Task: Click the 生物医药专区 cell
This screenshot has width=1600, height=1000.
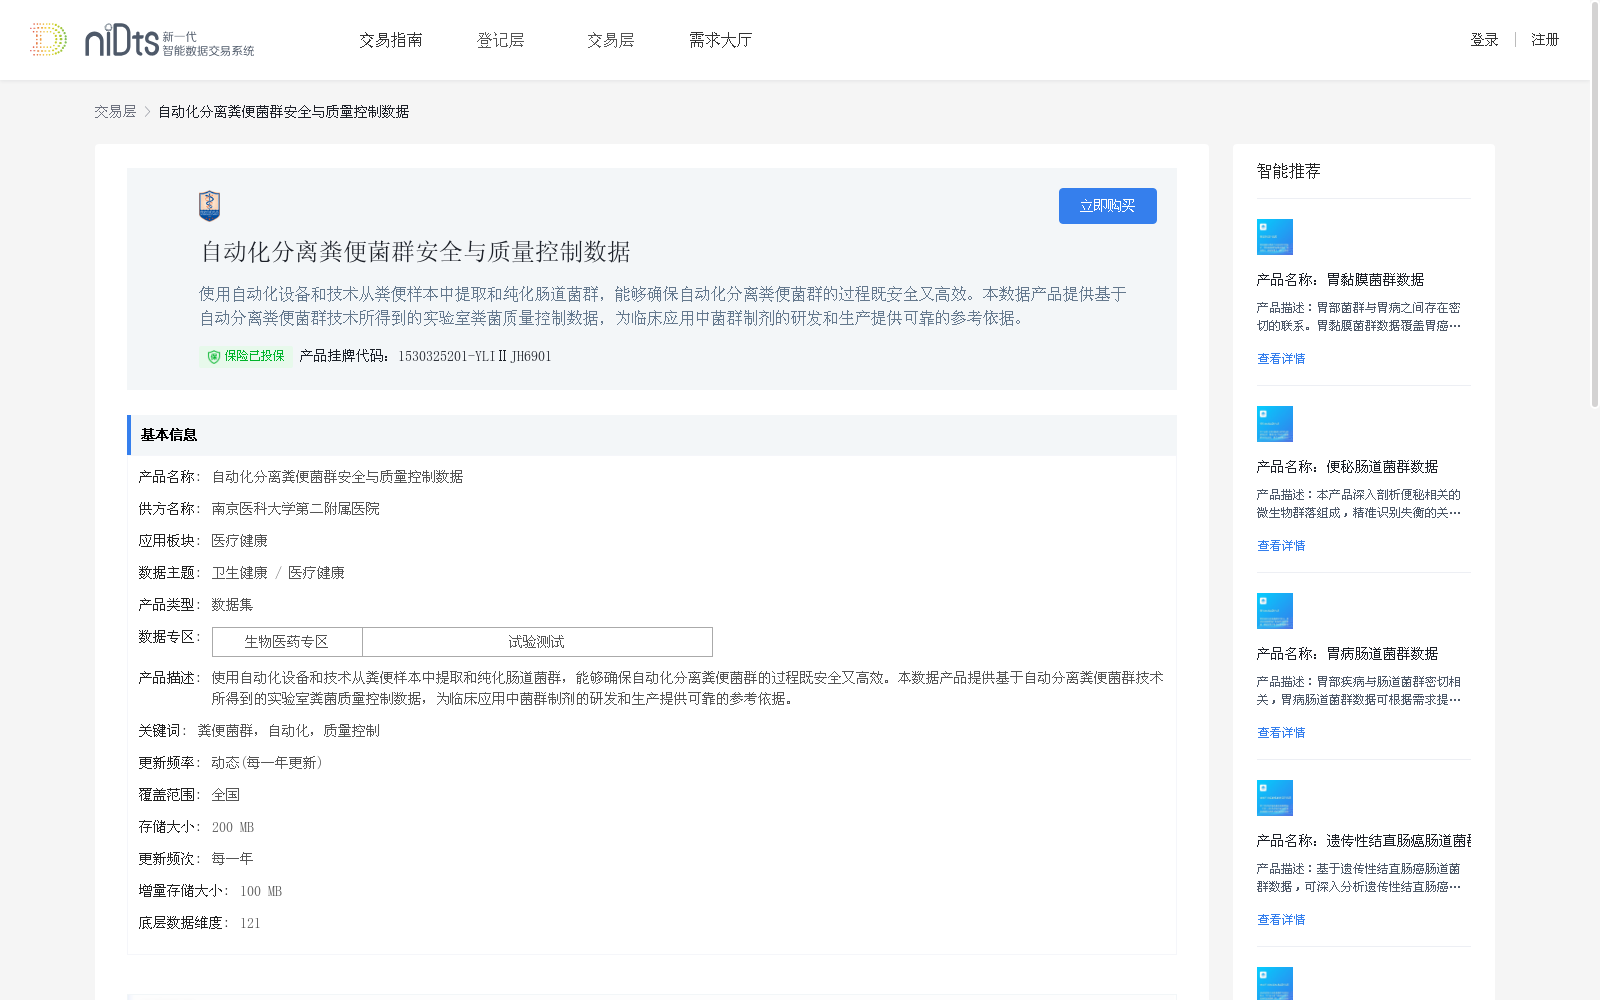Action: coord(287,642)
